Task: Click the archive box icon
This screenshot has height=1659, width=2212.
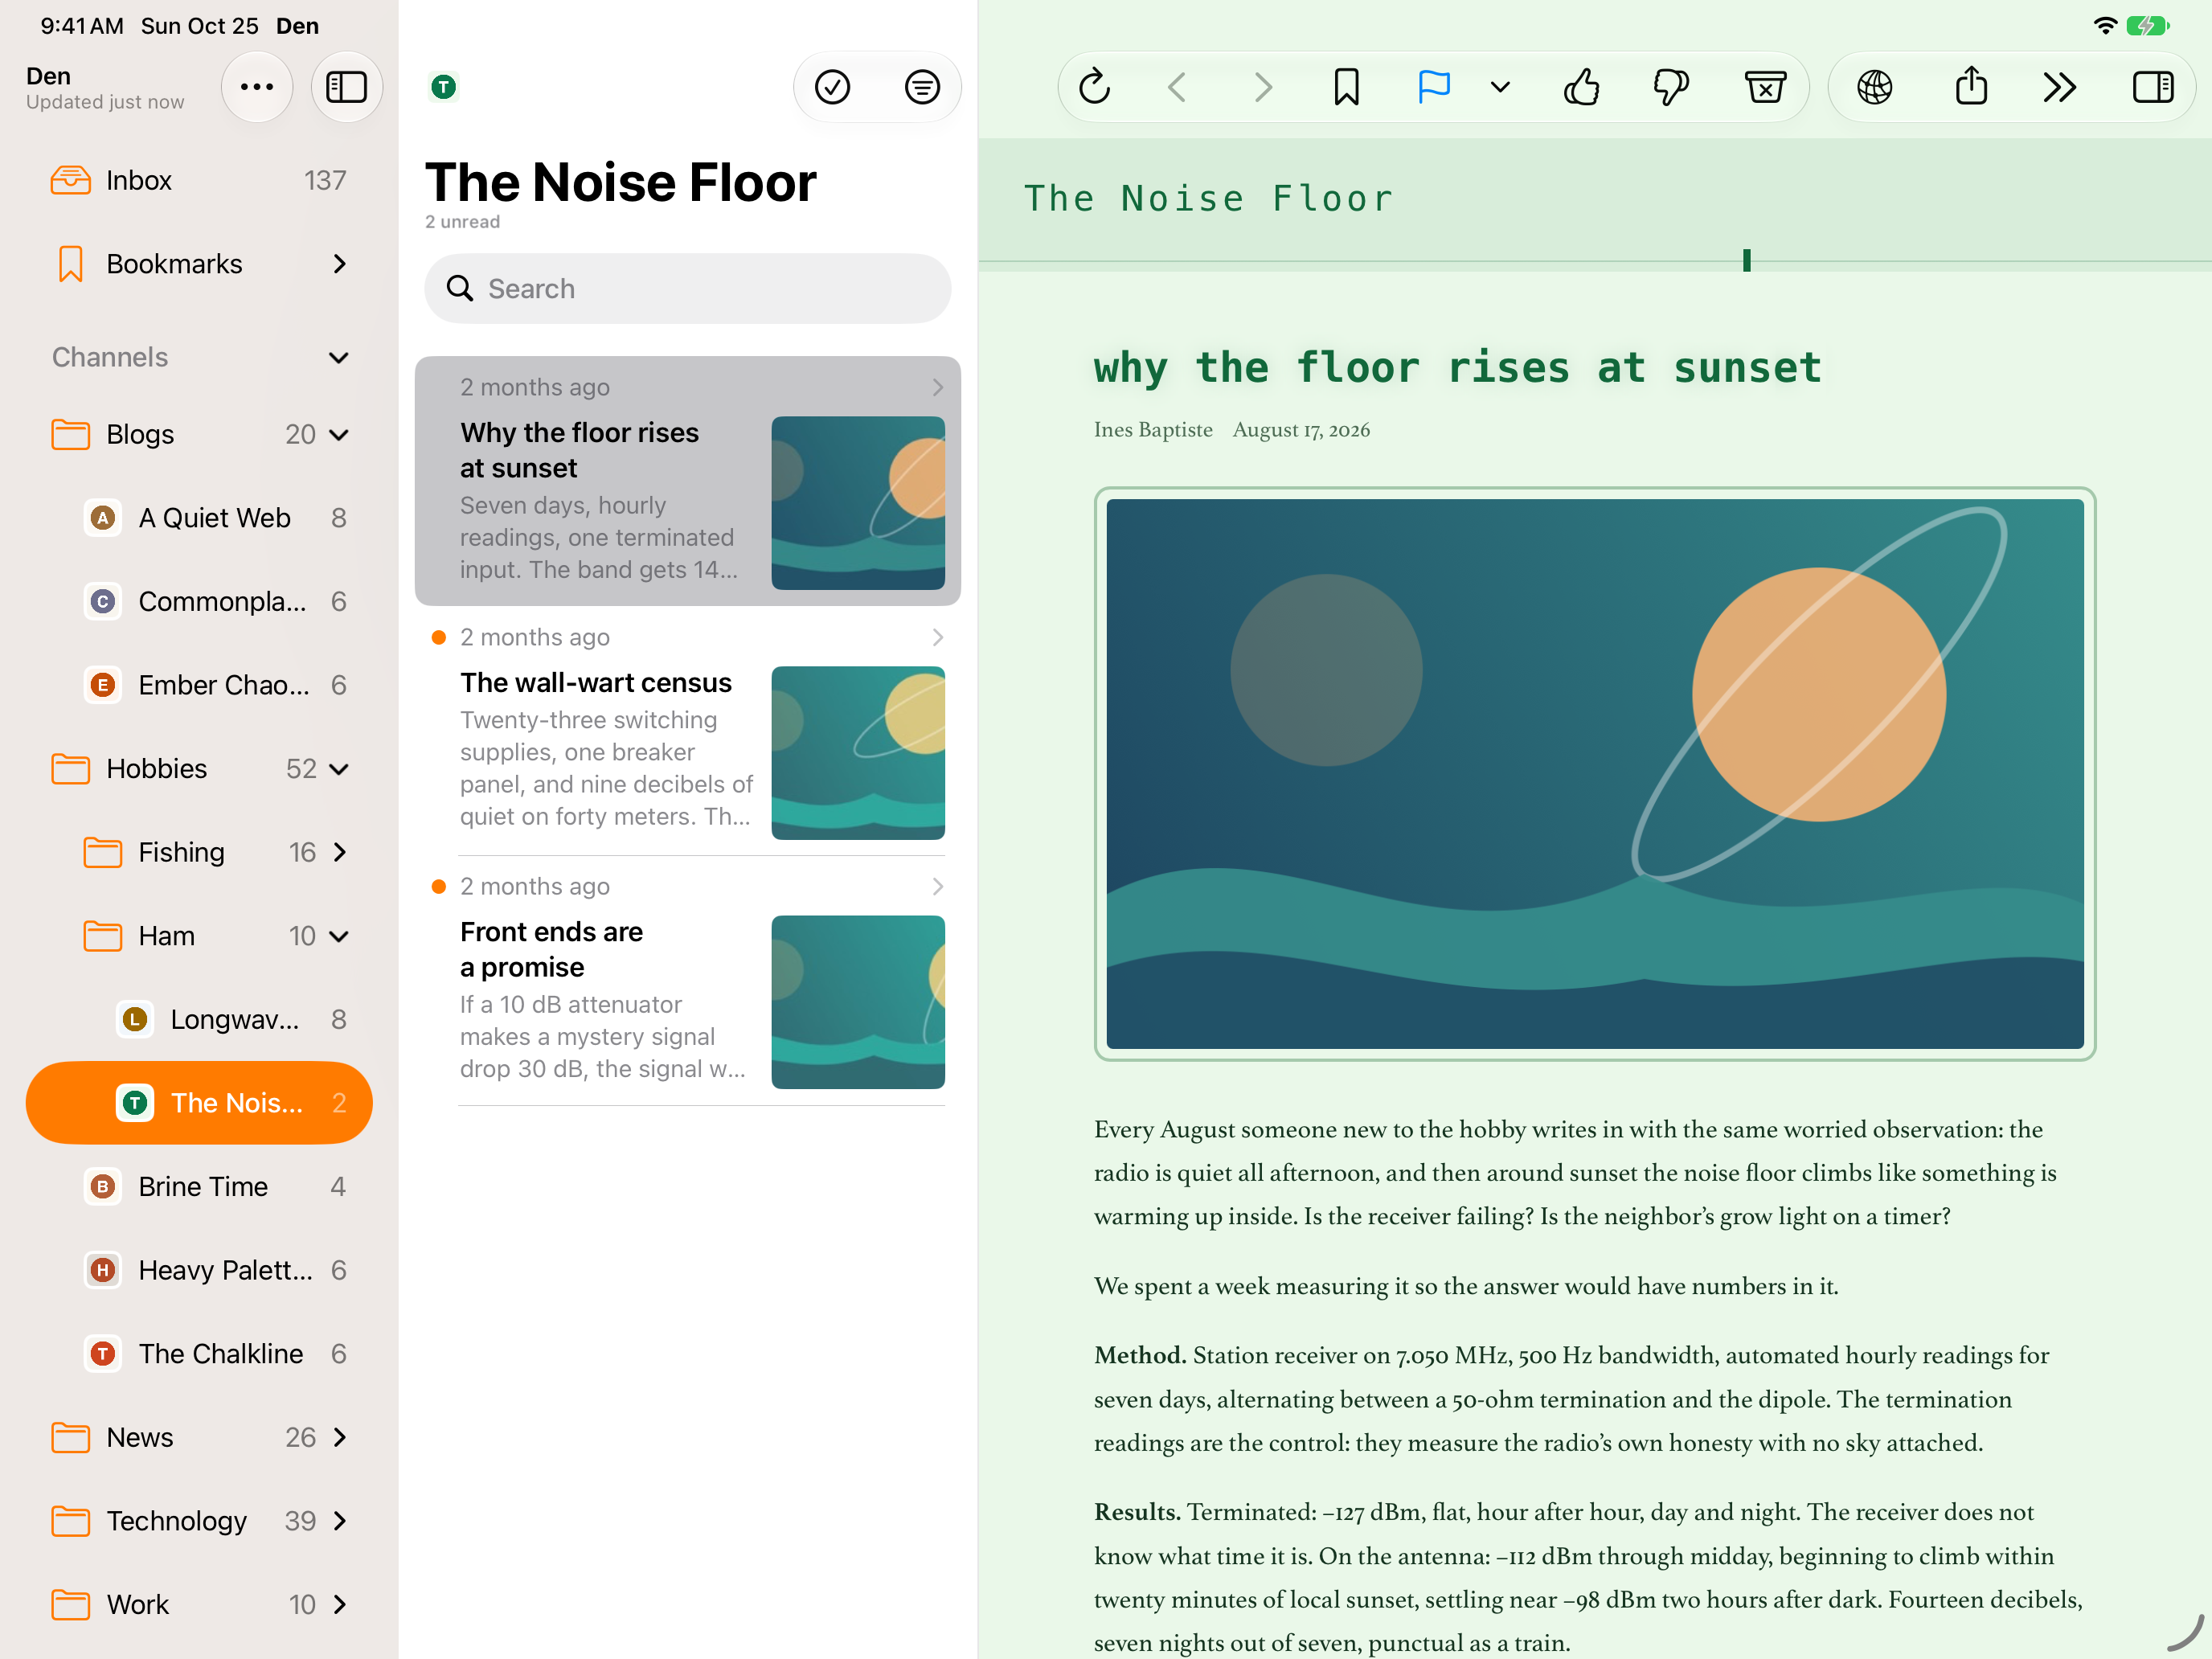Action: pos(1766,87)
